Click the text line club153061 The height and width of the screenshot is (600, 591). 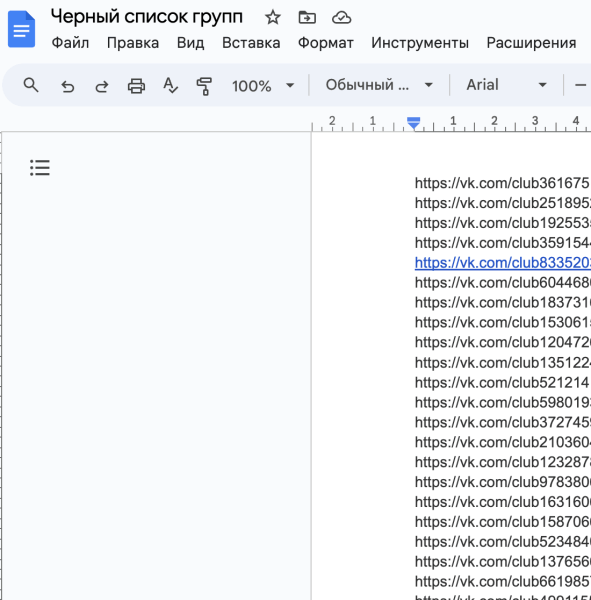(503, 323)
